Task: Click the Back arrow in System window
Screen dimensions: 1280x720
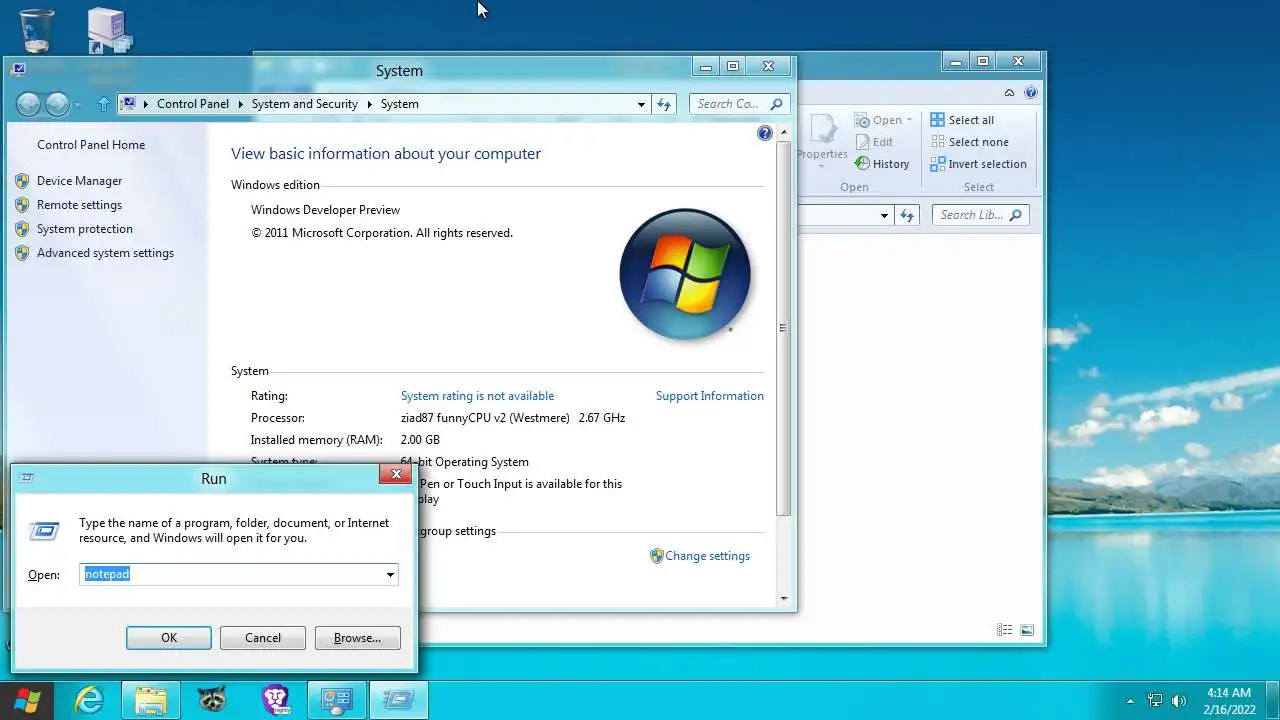Action: [29, 104]
